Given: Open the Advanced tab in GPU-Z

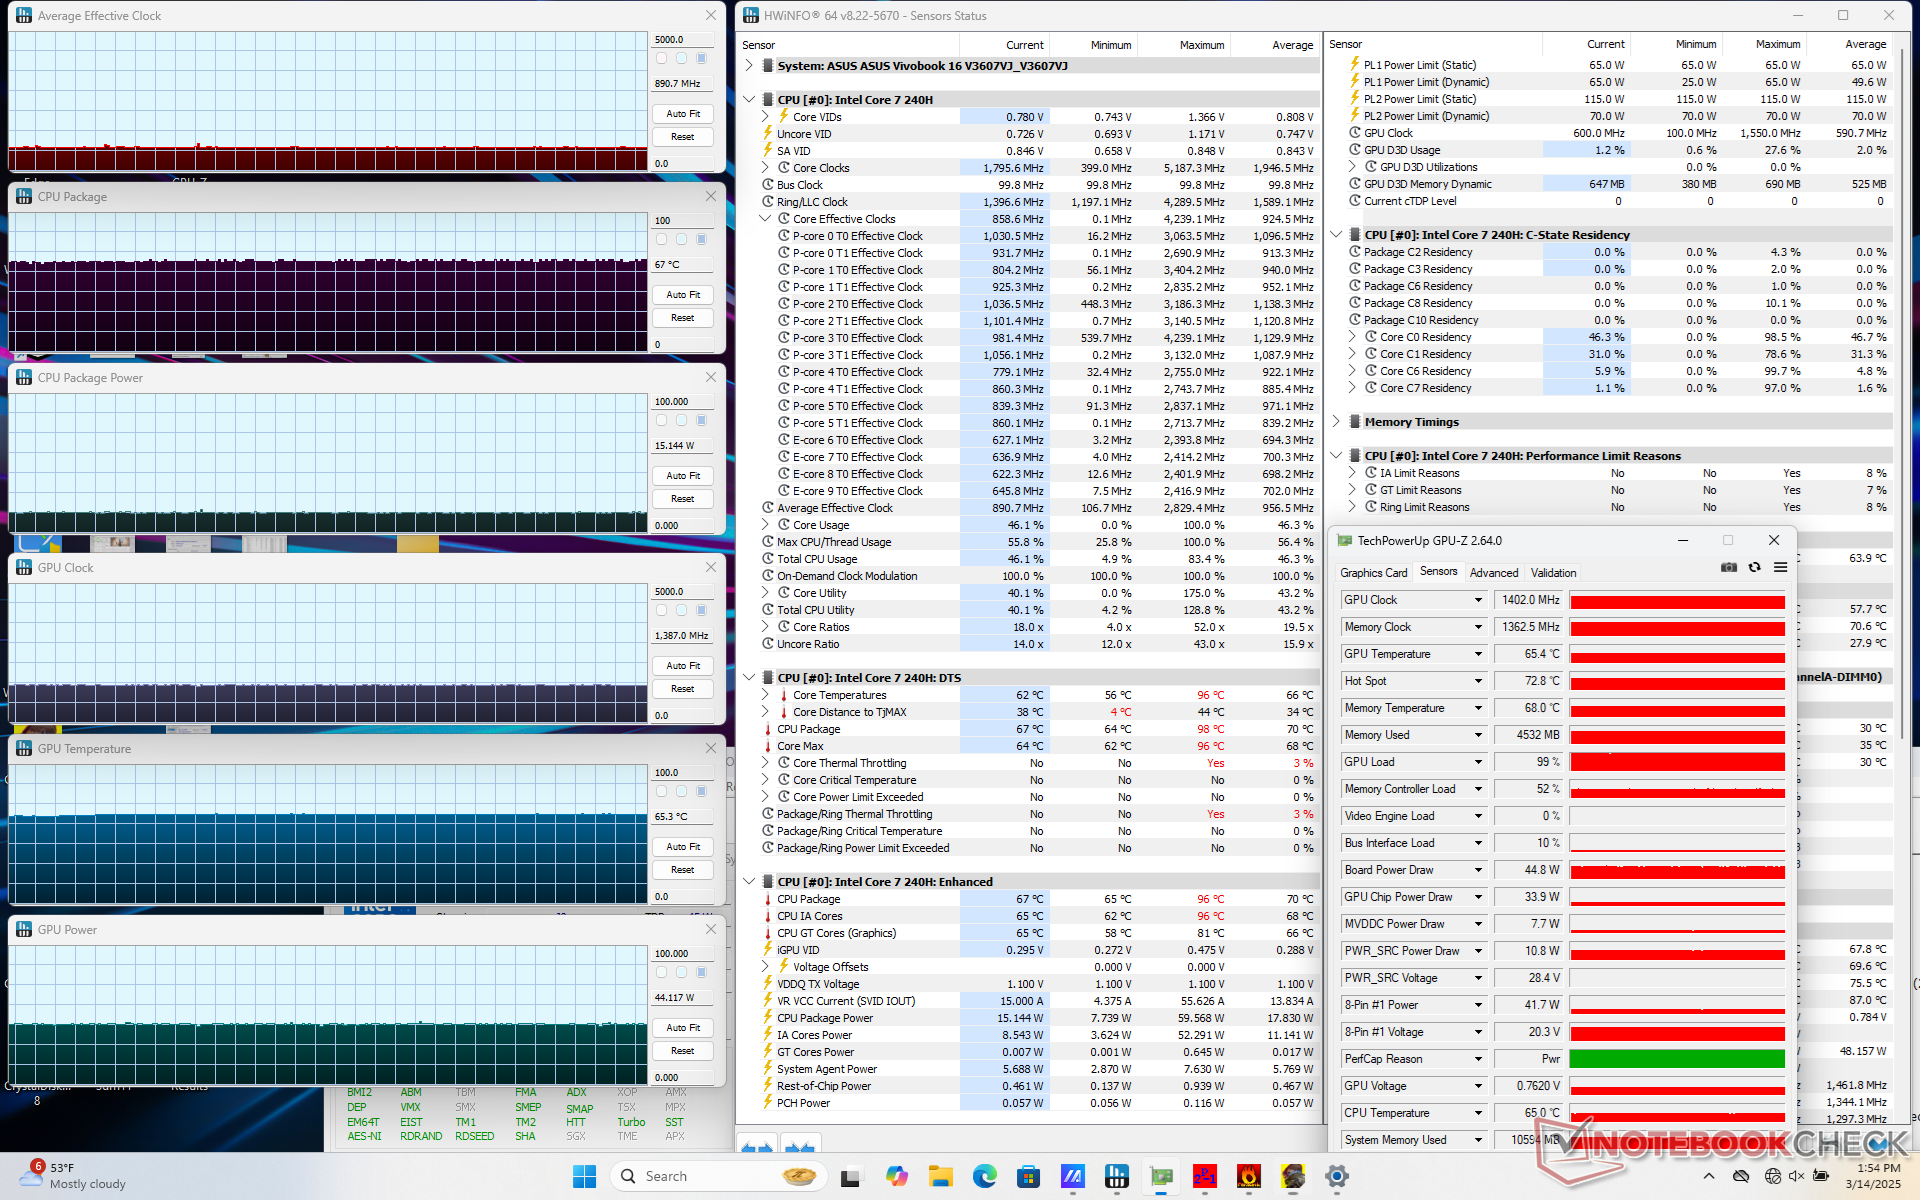Looking at the screenshot, I should 1494,573.
